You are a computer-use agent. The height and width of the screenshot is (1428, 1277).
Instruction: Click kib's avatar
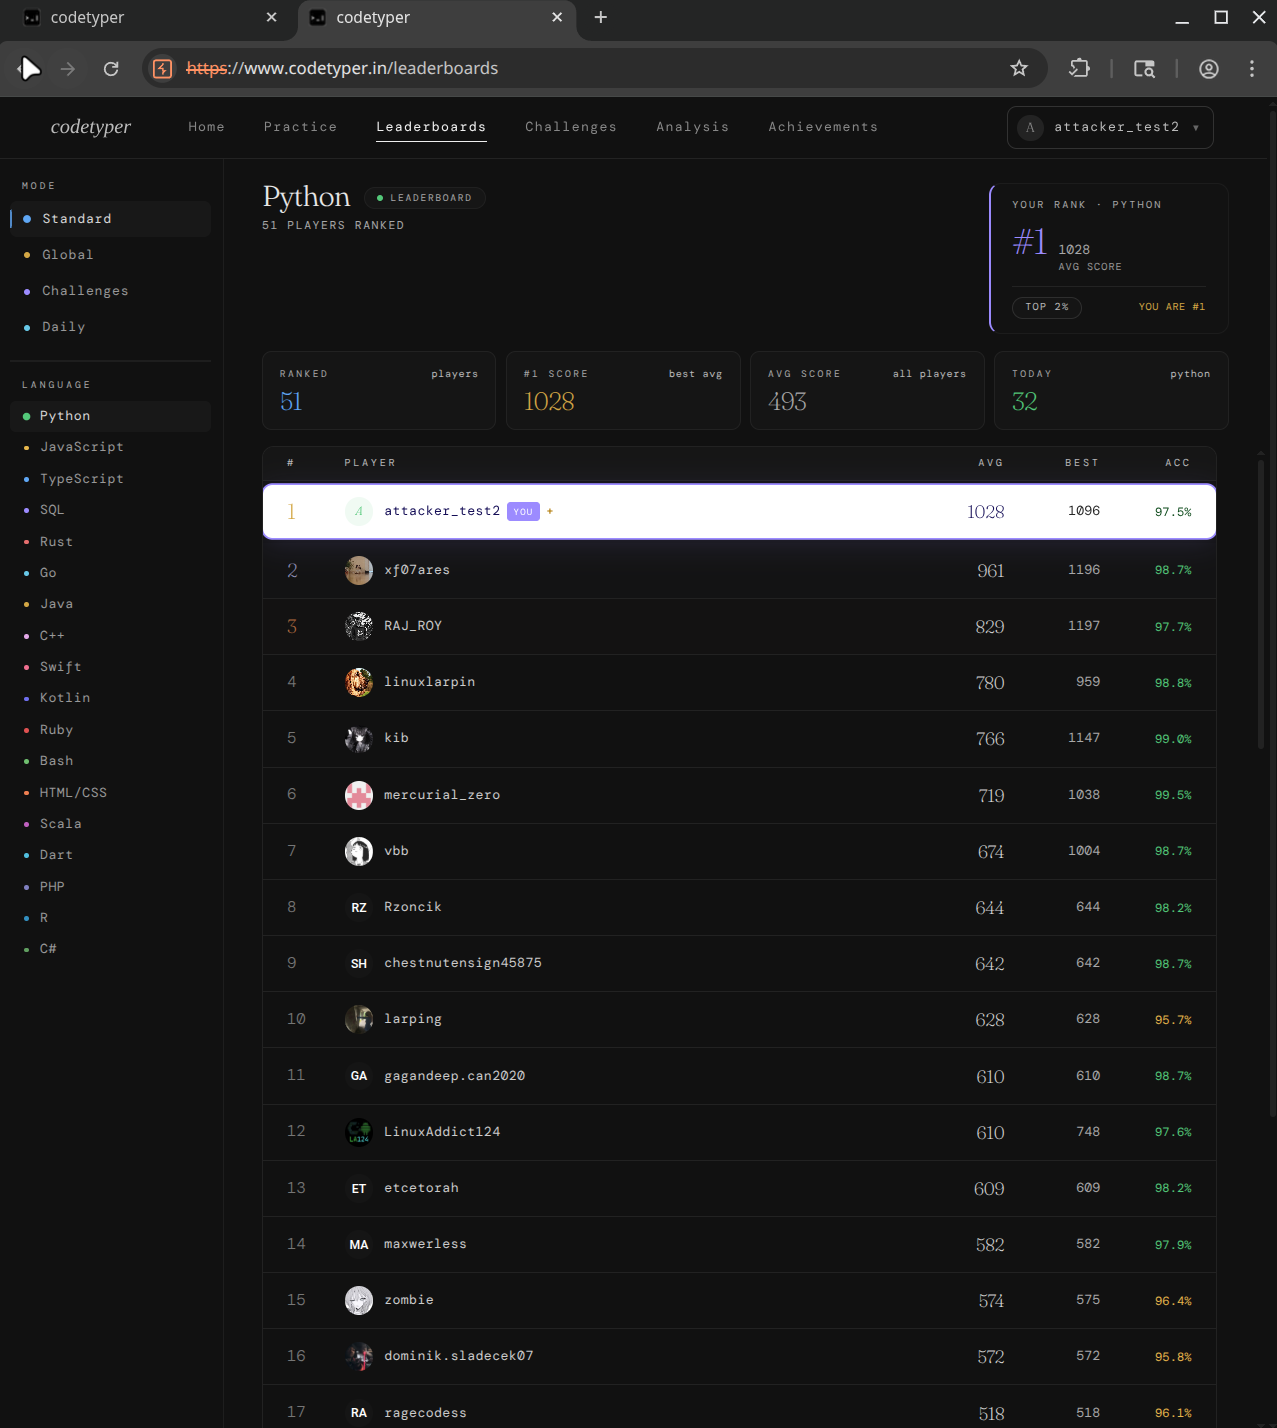(x=359, y=738)
